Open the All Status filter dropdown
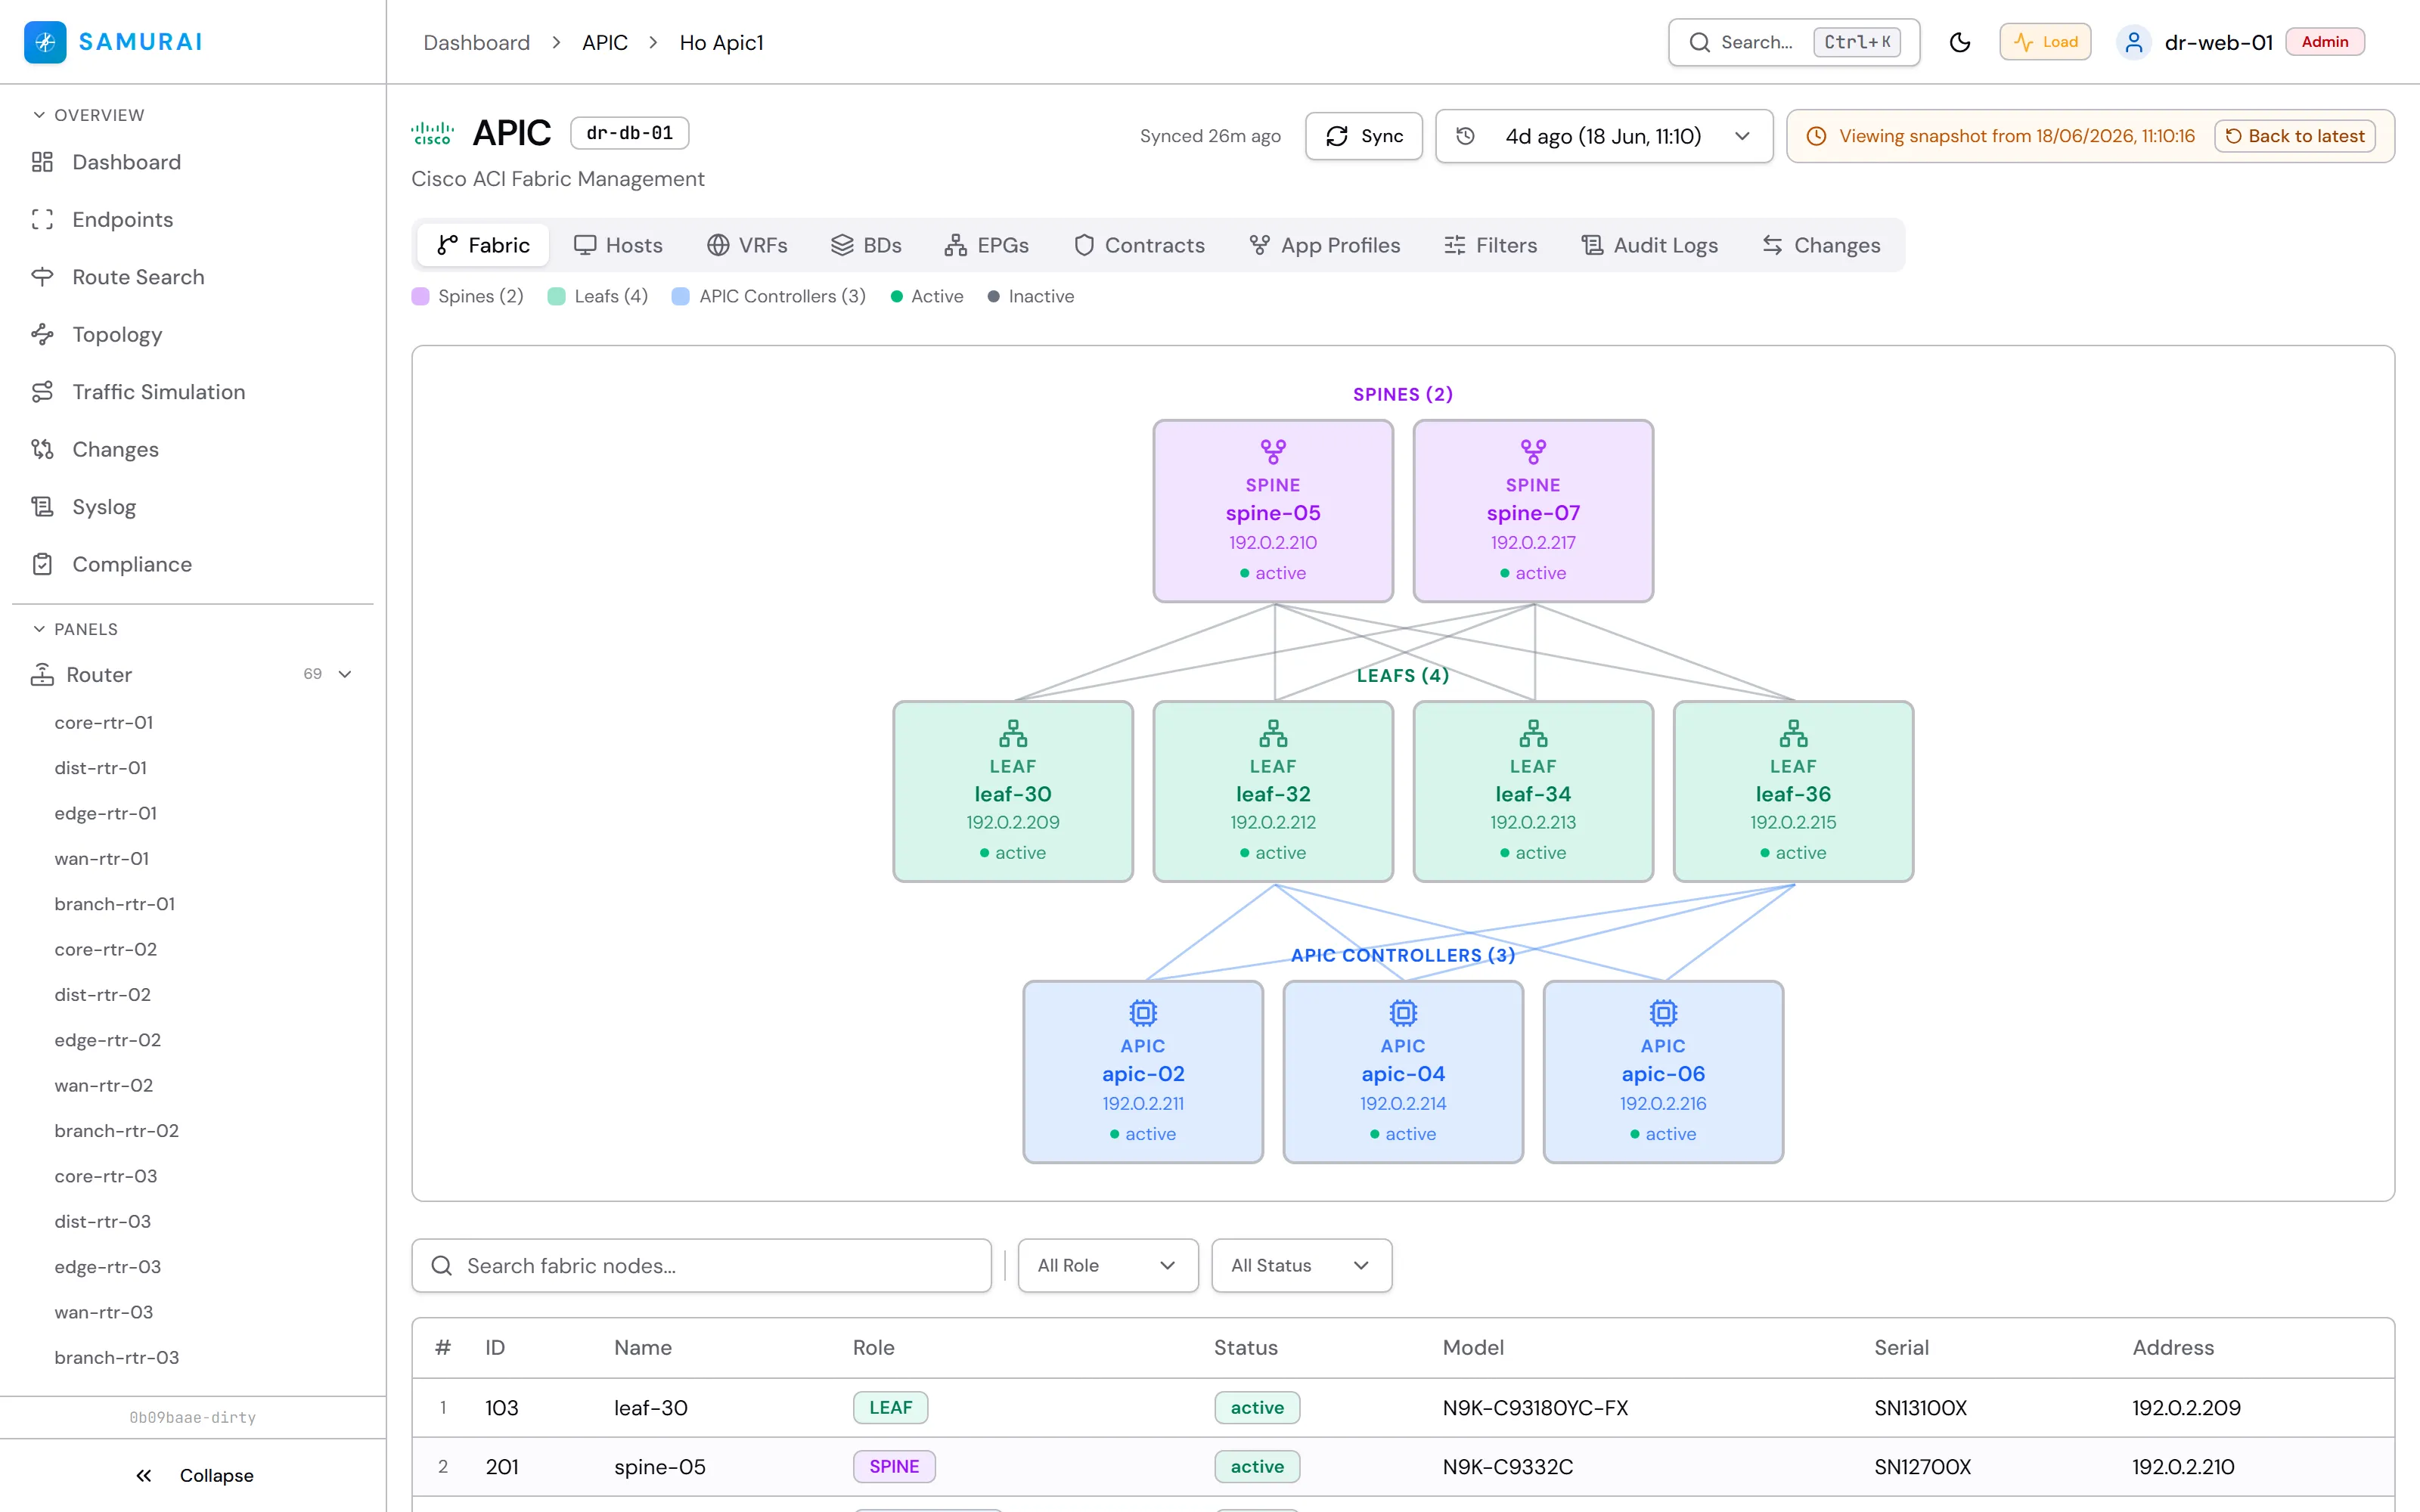Viewport: 2420px width, 1512px height. [1301, 1266]
